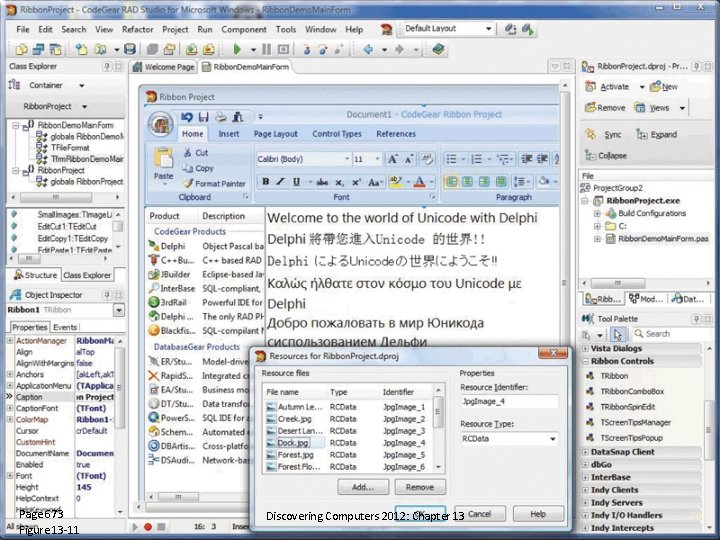Select the arrow pointer in Tool Palette
The height and width of the screenshot is (540, 720).
click(x=618, y=334)
